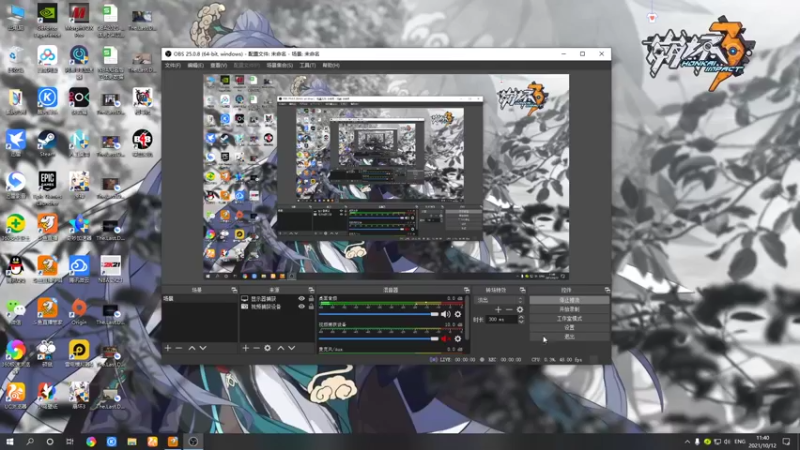This screenshot has height=450, width=800.
Task: Open the Edit menu in OBS
Action: click(x=195, y=65)
